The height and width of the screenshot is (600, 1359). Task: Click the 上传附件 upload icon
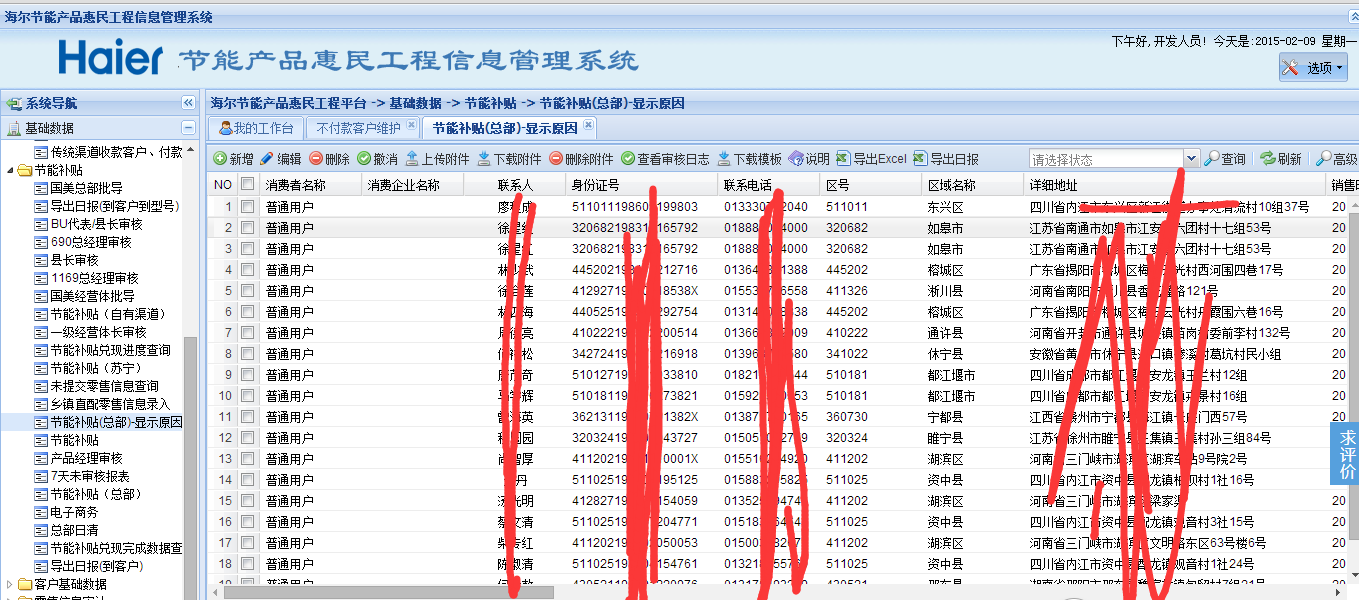point(412,159)
